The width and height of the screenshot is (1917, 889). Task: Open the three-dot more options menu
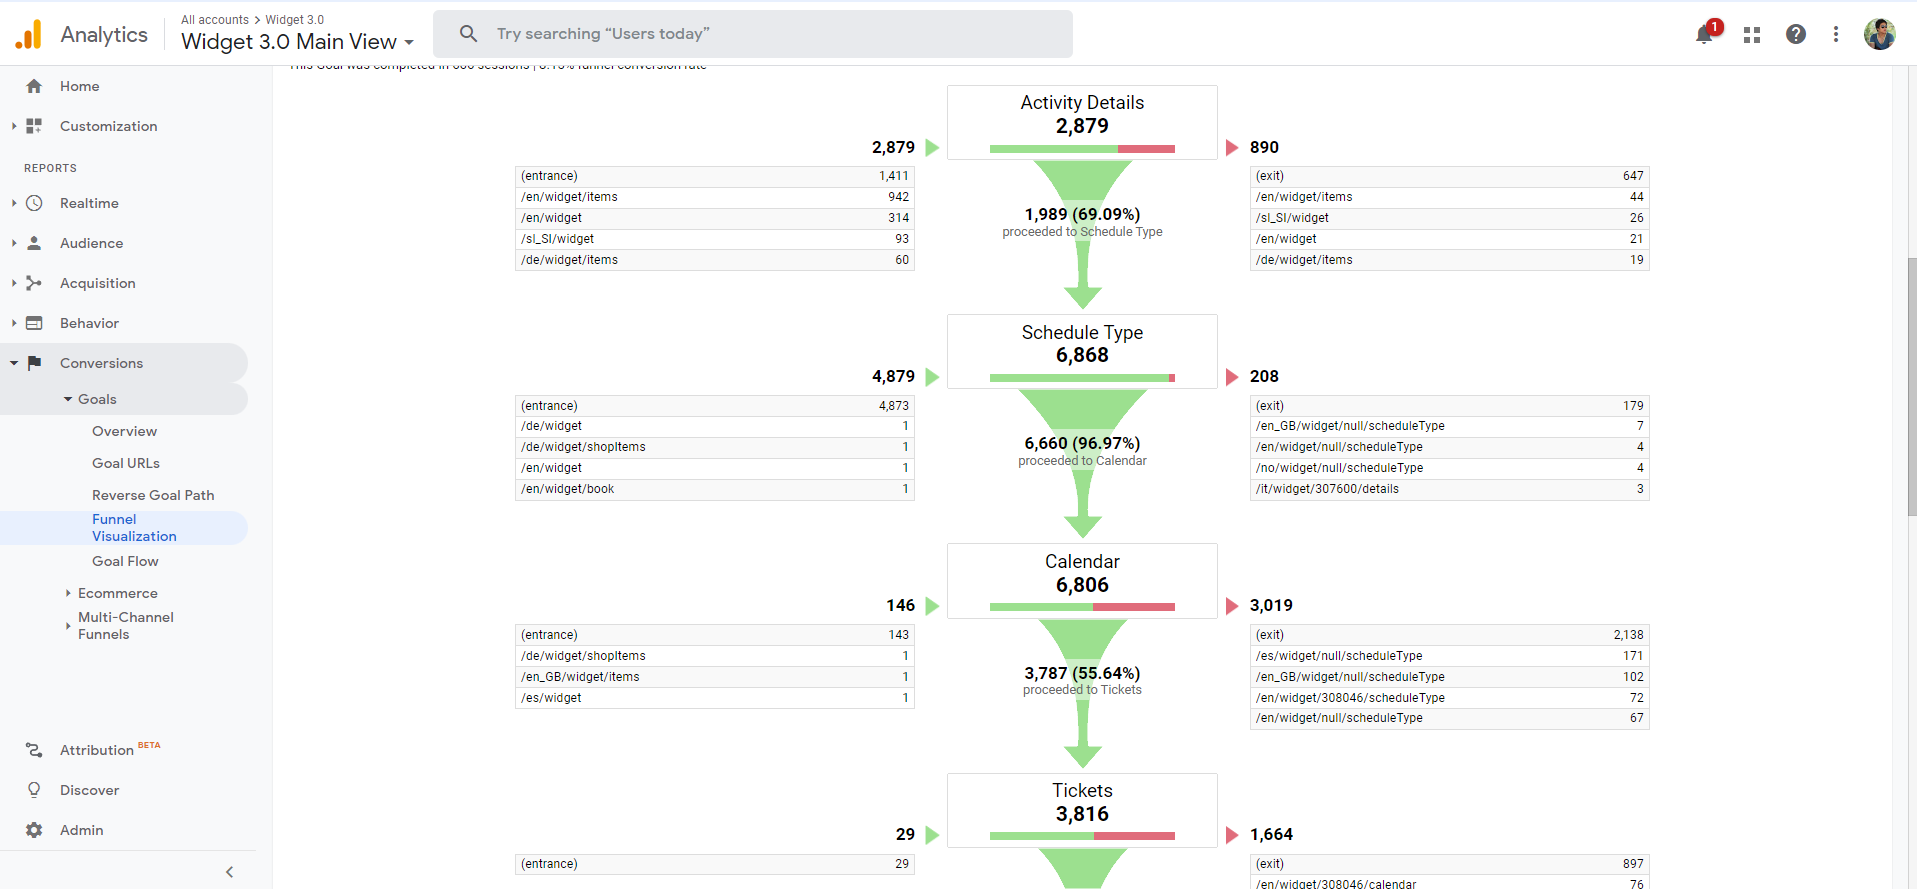coord(1836,34)
